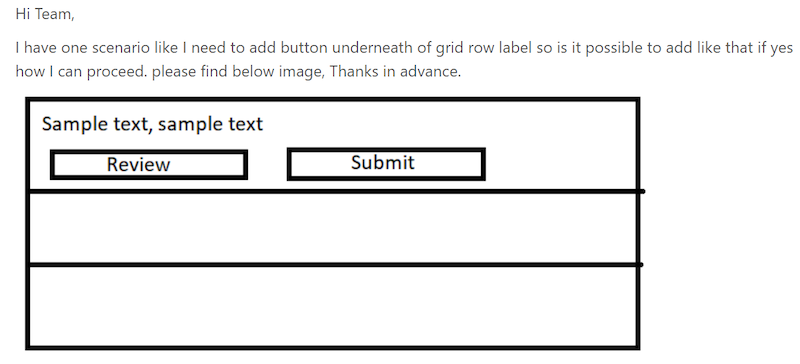Click the divider line below the Review button
The image size is (800, 364).
[336, 191]
